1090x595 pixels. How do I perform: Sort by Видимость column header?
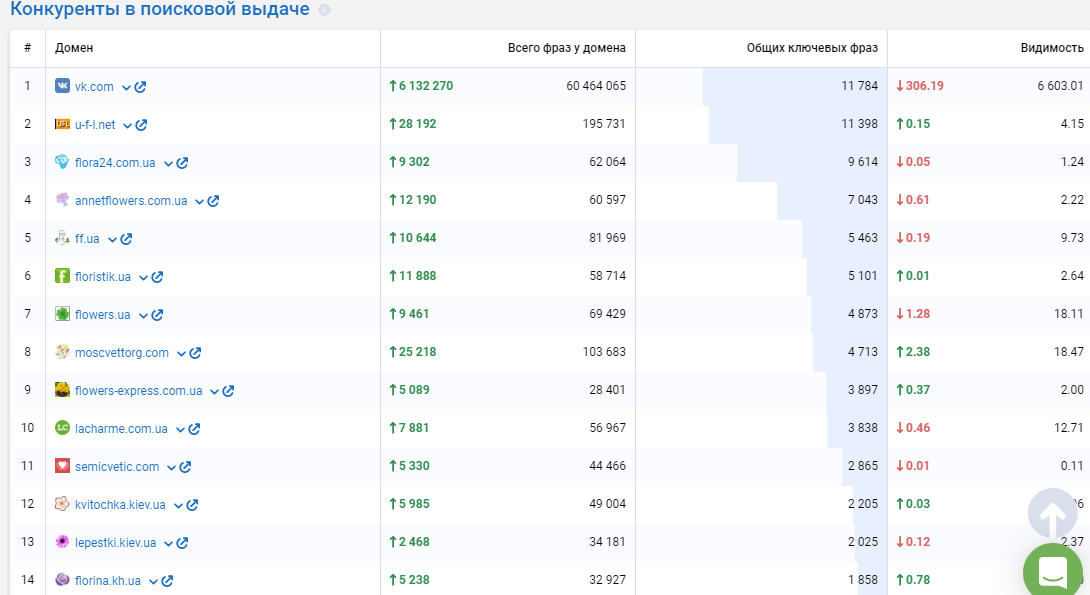(1052, 48)
